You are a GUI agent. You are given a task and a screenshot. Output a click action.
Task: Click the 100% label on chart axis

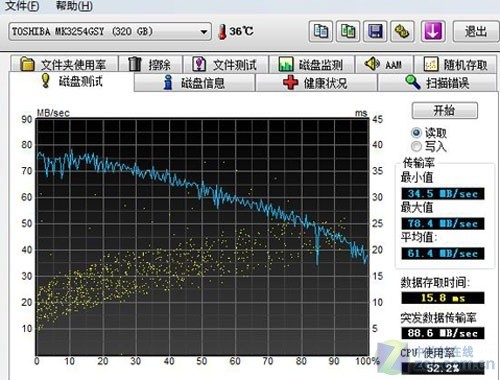coord(367,361)
